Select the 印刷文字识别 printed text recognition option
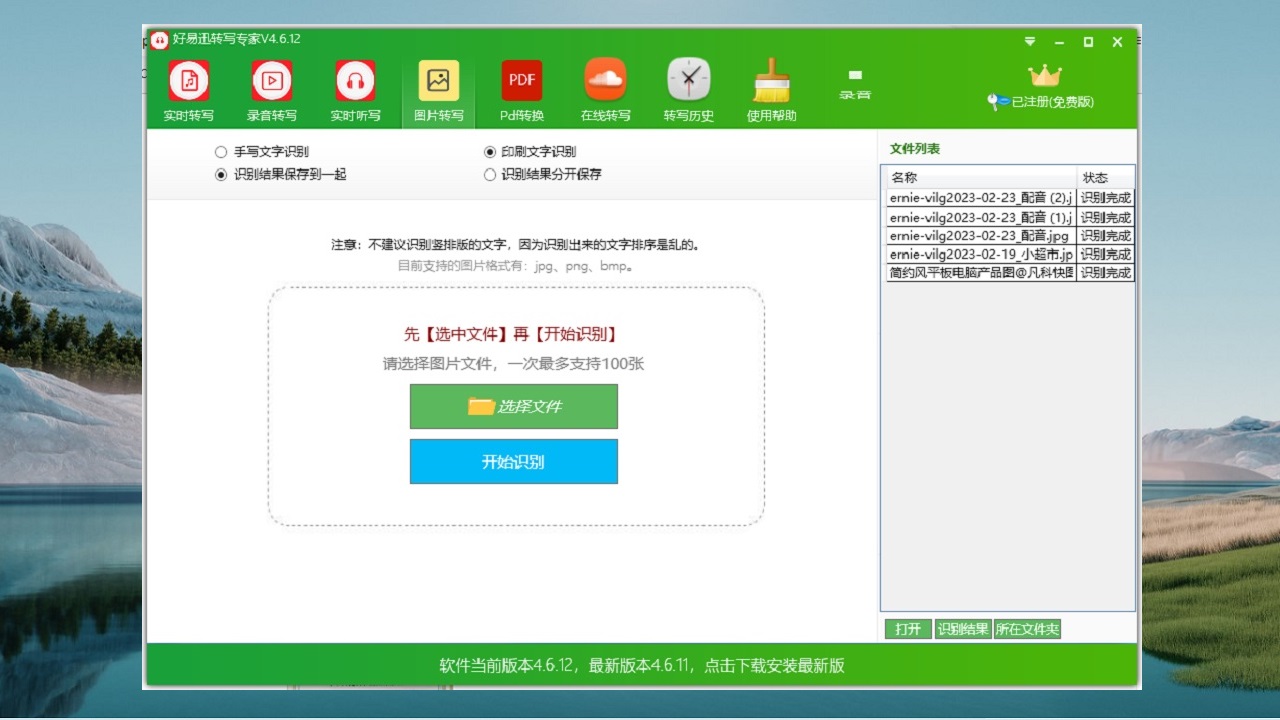Viewport: 1280px width, 720px height. (x=490, y=151)
